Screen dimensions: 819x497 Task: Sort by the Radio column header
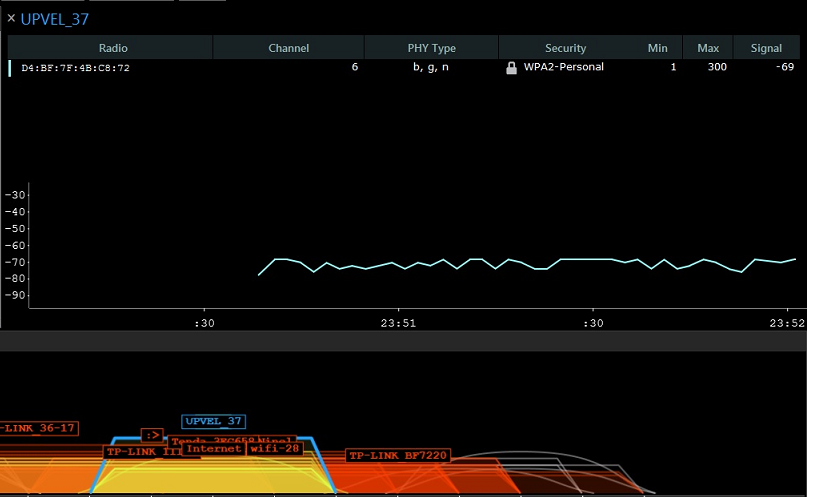pos(112,48)
